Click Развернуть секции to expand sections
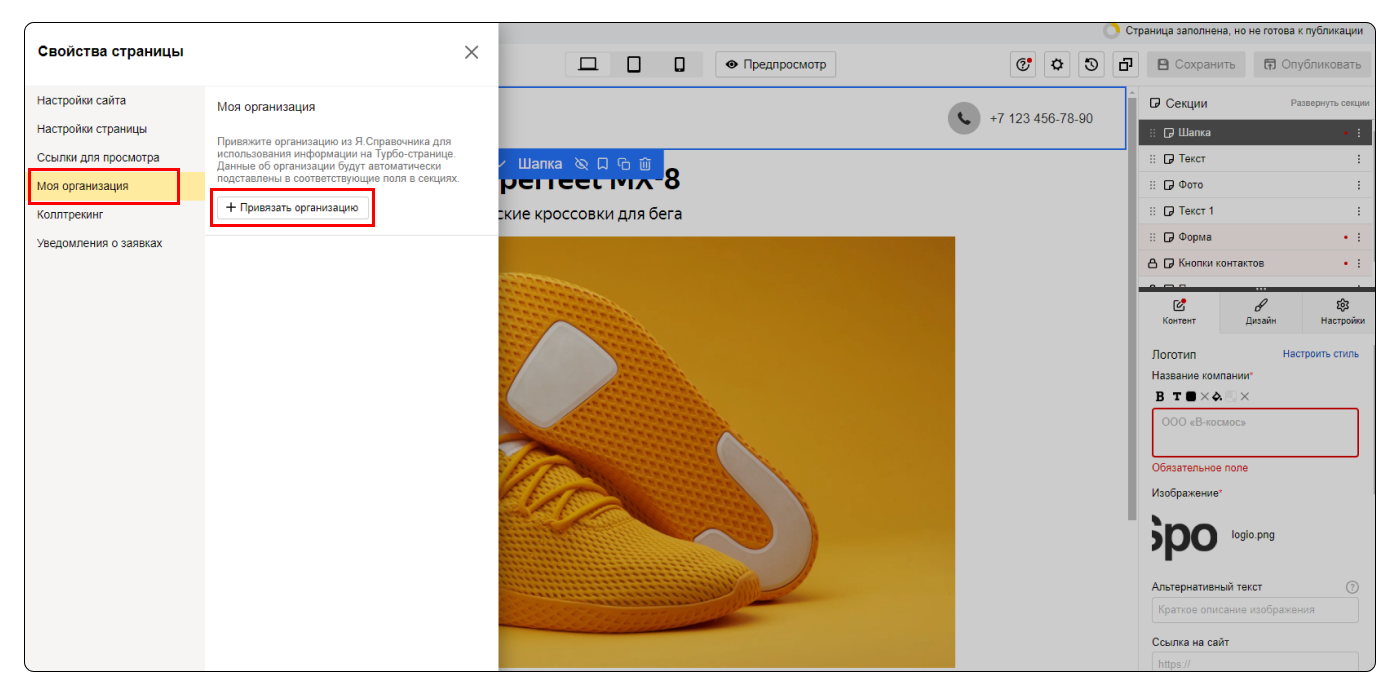The width and height of the screenshot is (1400, 694). click(1329, 103)
